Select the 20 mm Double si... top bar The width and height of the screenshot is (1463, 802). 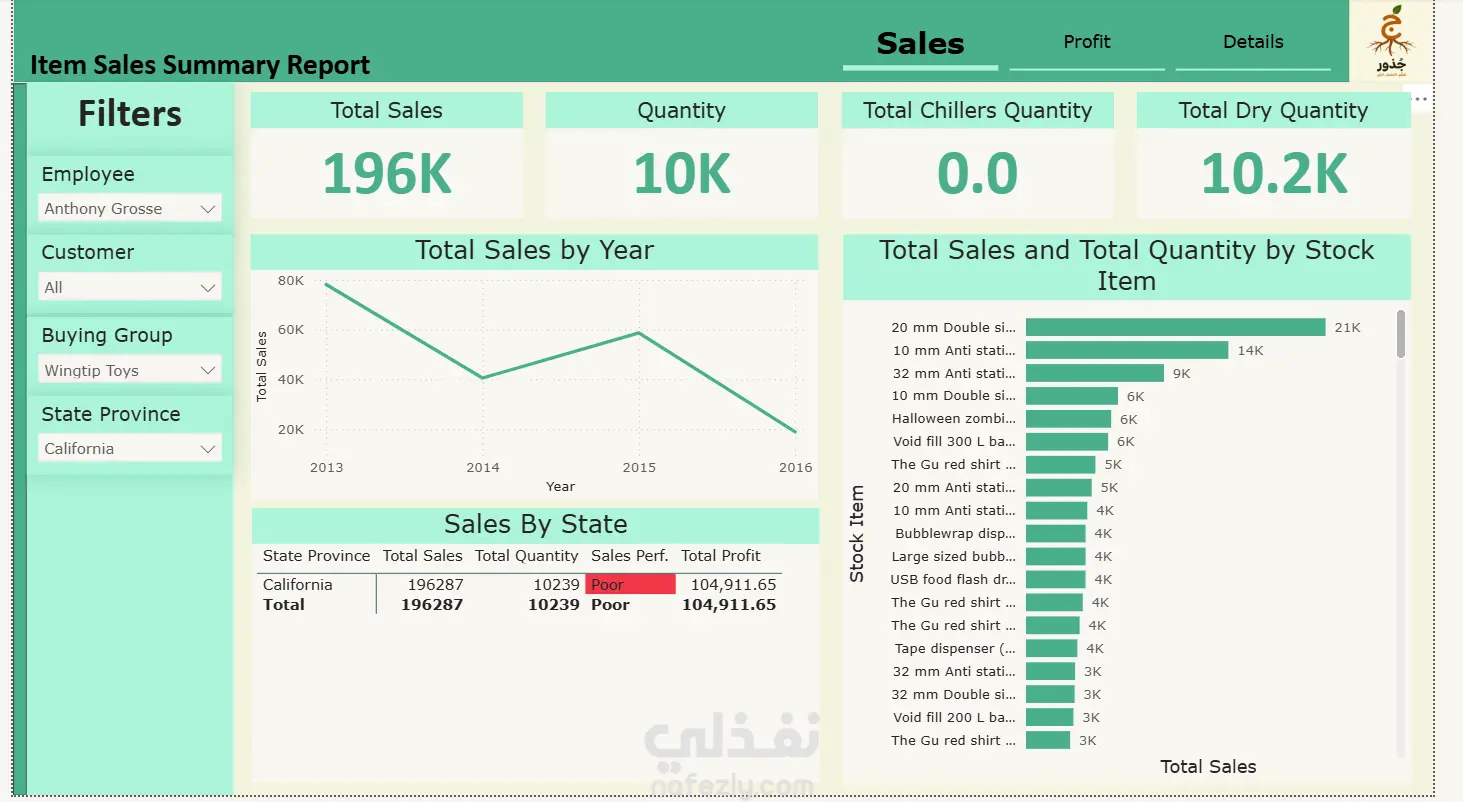pos(1175,327)
